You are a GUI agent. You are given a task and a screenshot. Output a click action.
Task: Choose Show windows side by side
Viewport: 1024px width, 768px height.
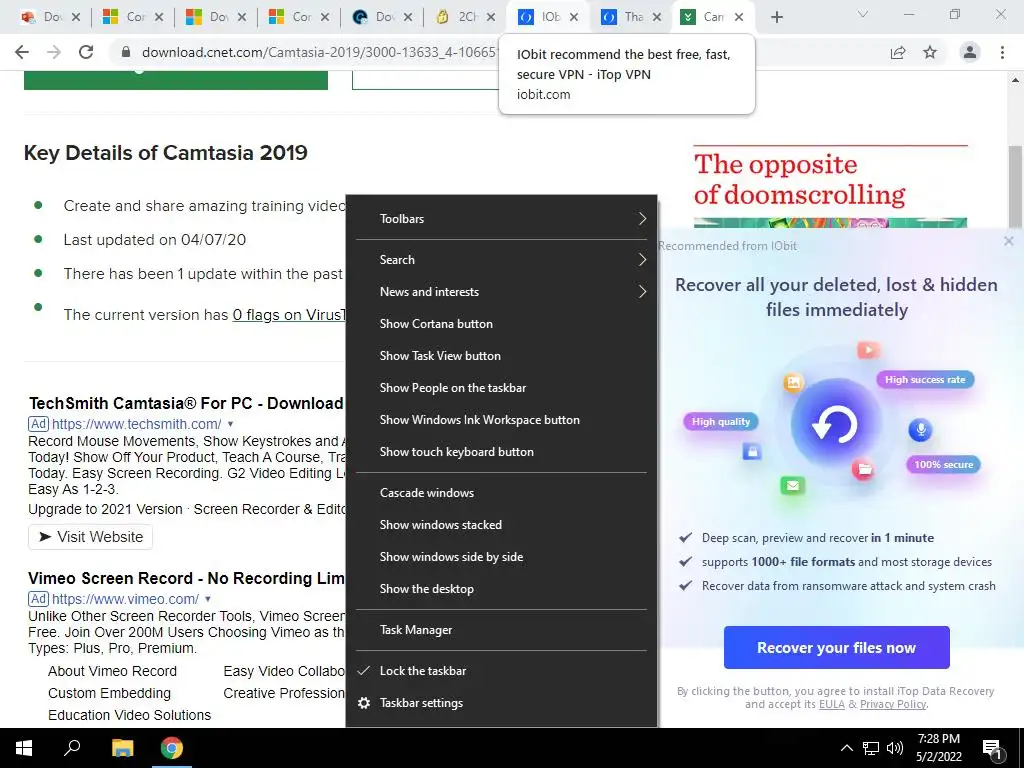502,557
